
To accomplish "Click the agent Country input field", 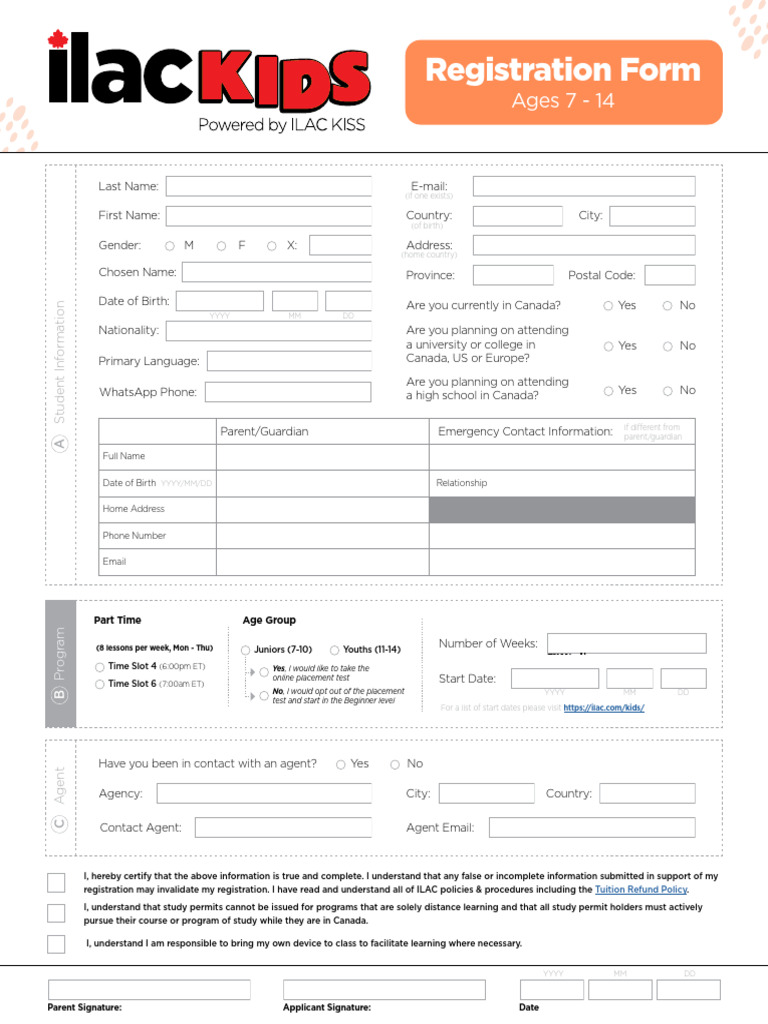I will (647, 793).
